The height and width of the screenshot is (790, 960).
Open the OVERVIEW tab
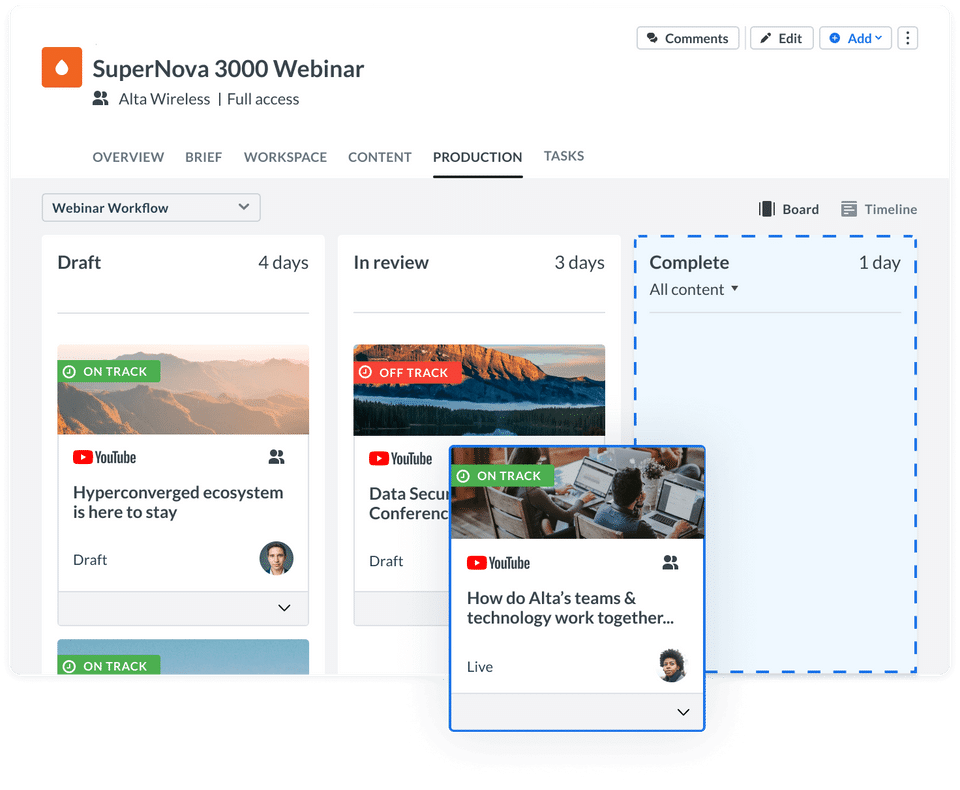coord(129,157)
